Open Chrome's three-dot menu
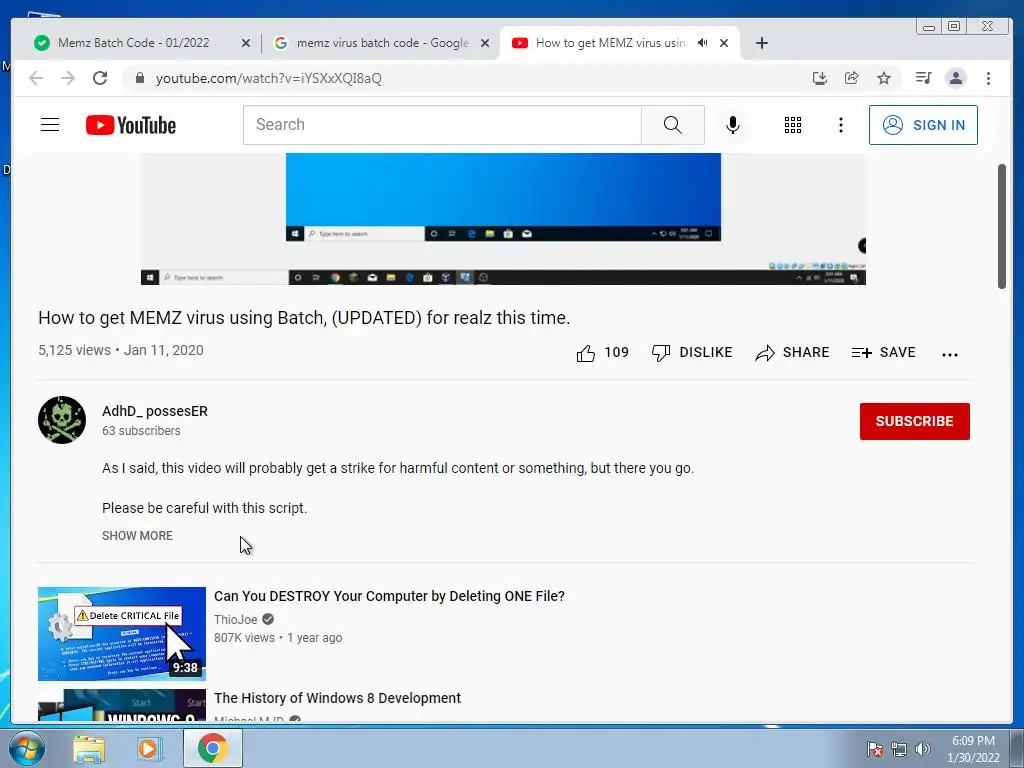The width and height of the screenshot is (1024, 768). pos(988,78)
